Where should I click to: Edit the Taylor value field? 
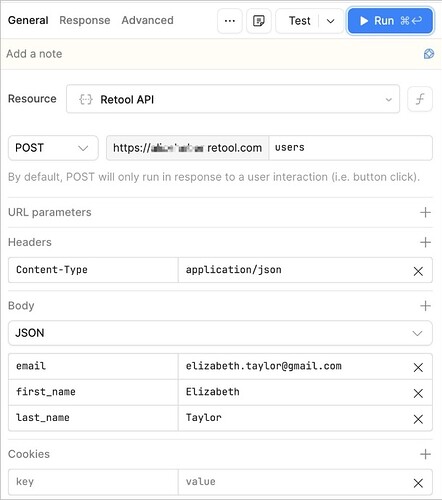pyautogui.click(x=293, y=418)
